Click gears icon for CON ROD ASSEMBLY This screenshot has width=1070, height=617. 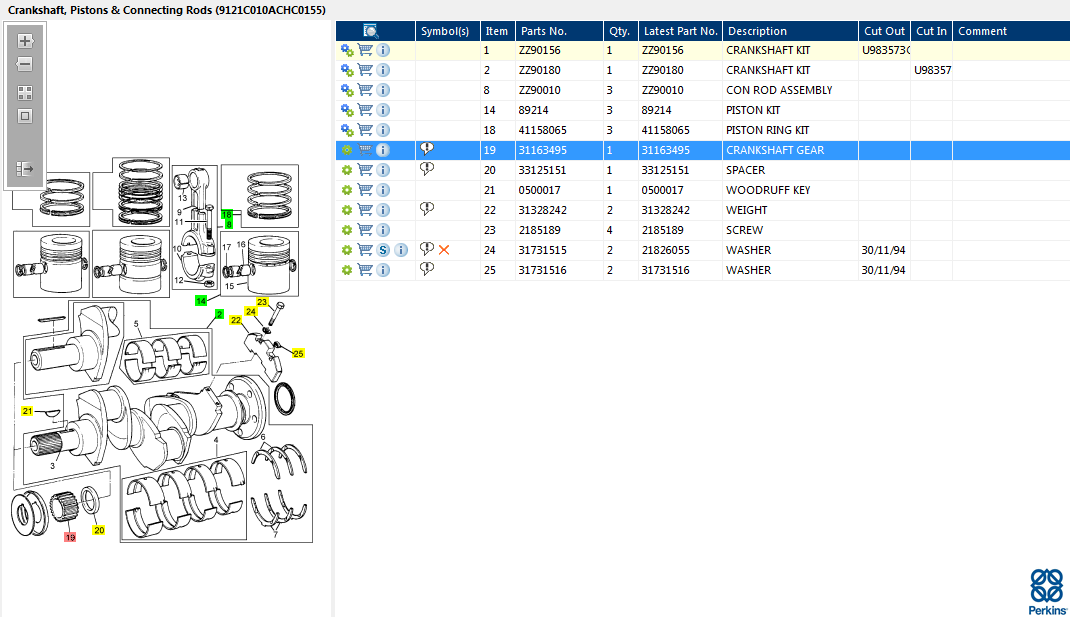(347, 90)
